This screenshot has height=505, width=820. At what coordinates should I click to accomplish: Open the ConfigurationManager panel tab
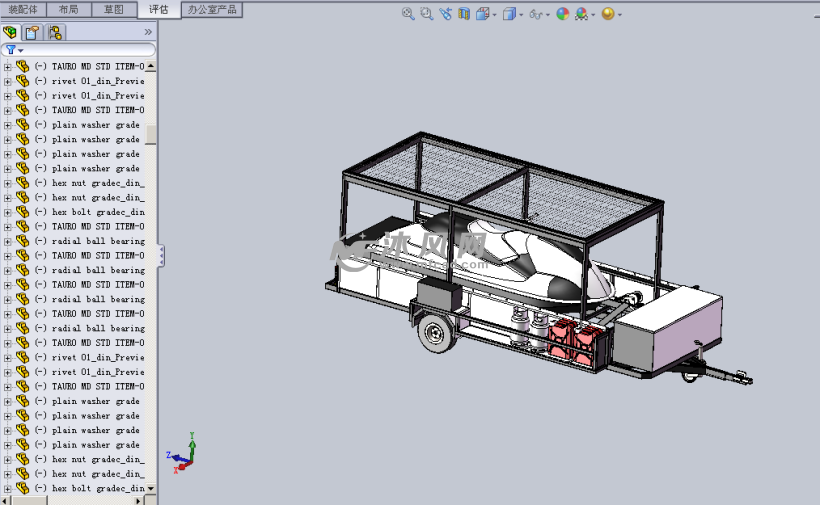tap(54, 32)
